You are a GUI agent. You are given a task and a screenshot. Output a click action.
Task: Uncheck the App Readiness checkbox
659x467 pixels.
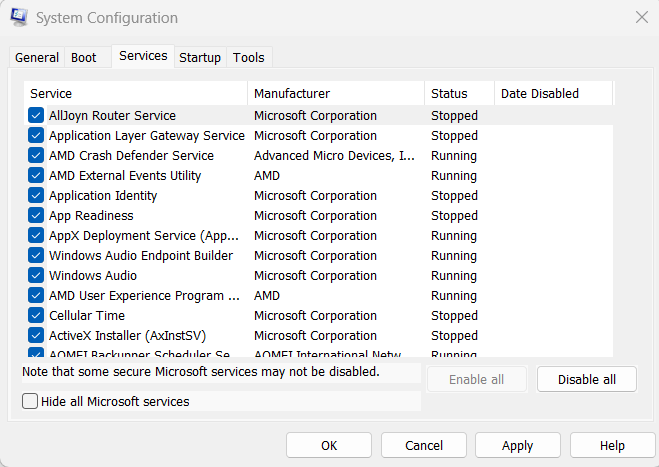(36, 216)
